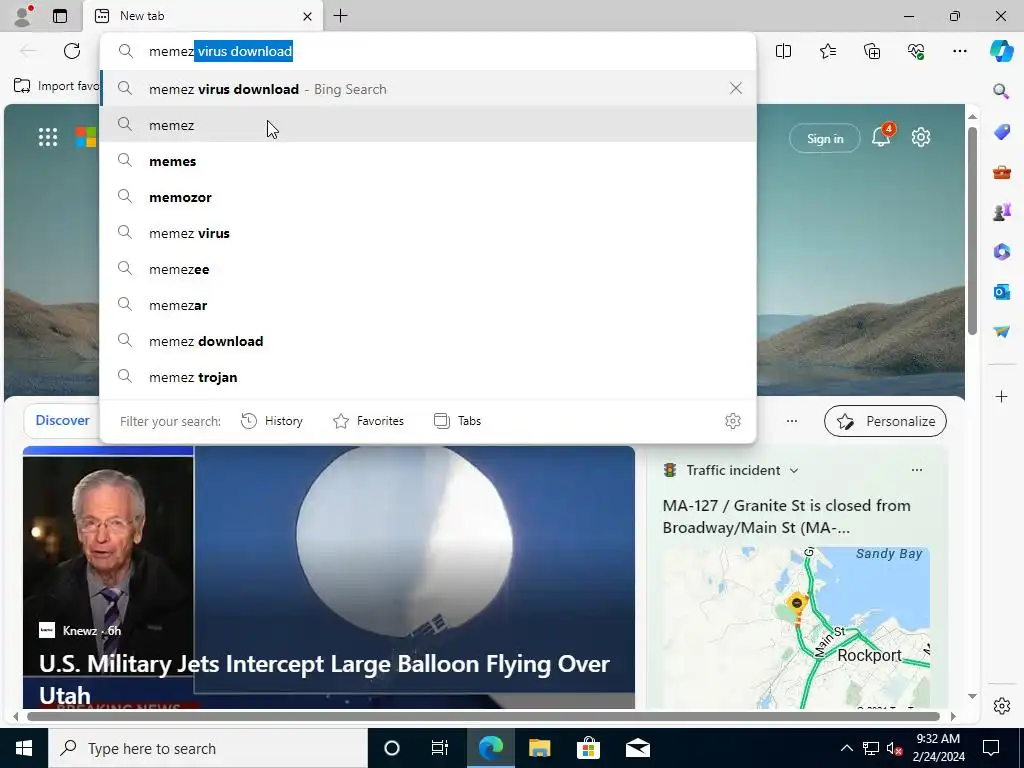Open the sidebar Microsoft 365 icon
Viewport: 1024px width, 768px height.
[1001, 251]
